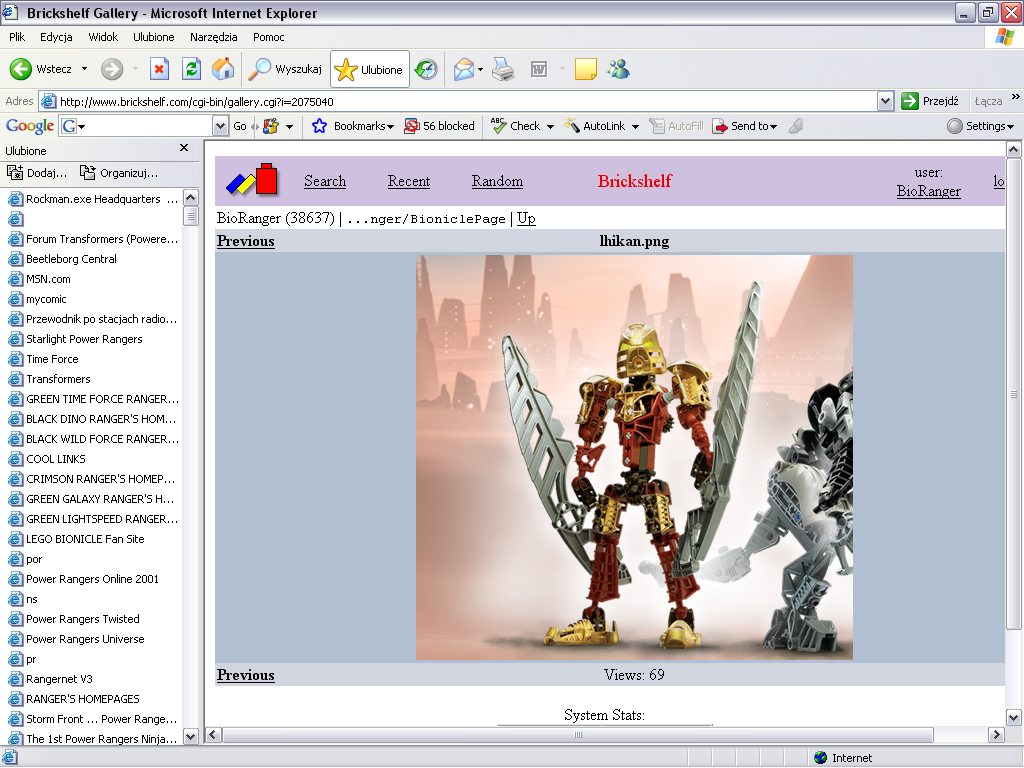This screenshot has height=768, width=1024.
Task: Open the Narzędzia menu
Action: [x=213, y=37]
